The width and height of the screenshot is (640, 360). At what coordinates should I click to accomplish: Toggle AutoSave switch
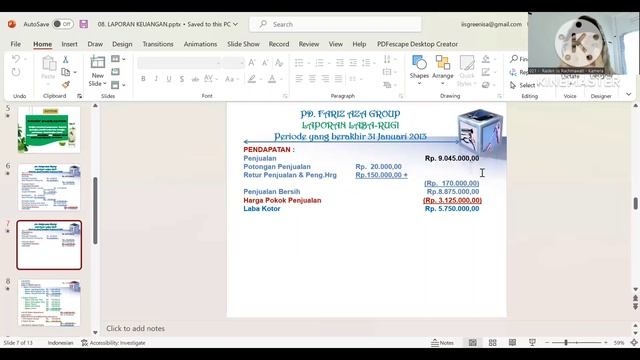[62, 24]
